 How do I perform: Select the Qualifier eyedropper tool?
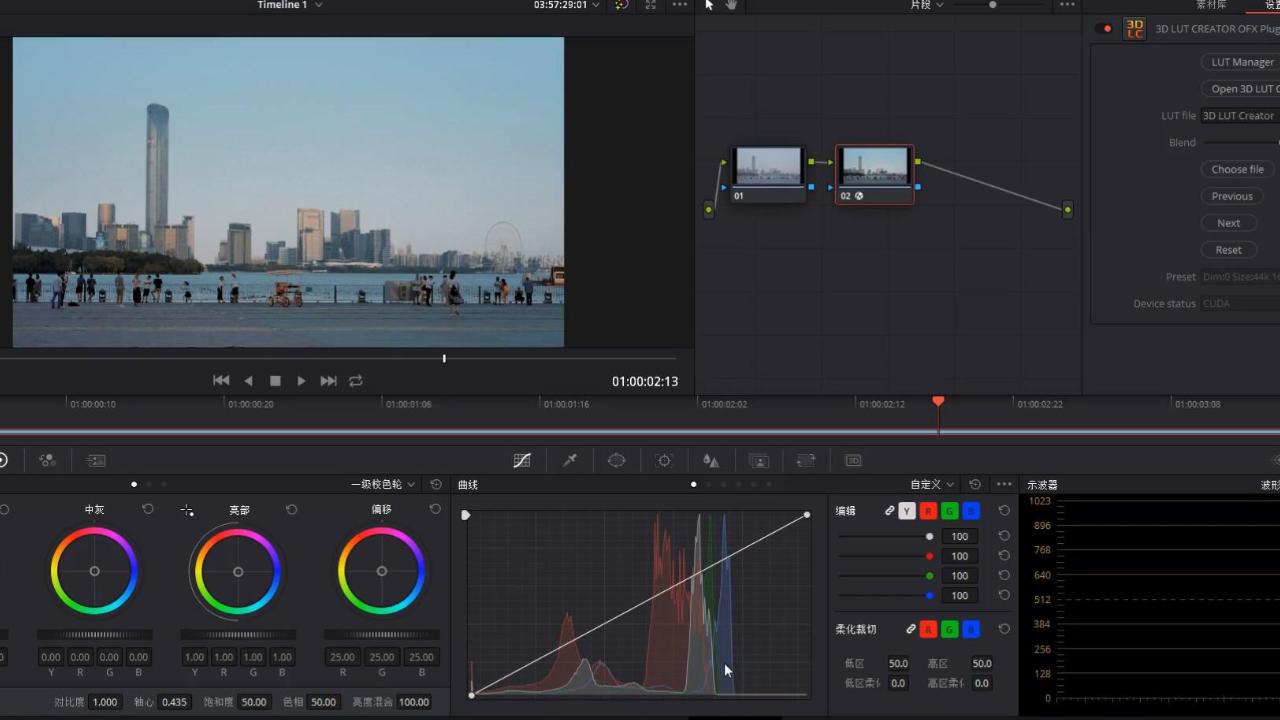click(x=570, y=460)
